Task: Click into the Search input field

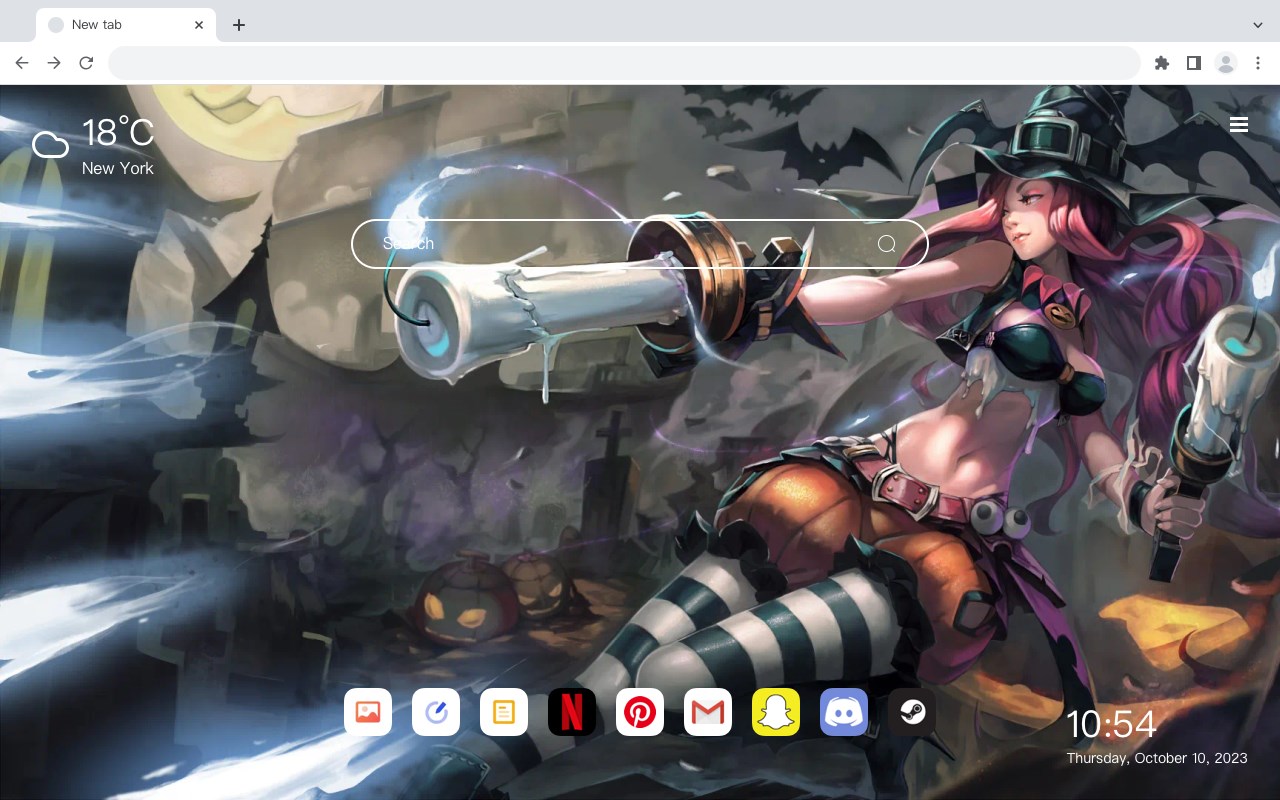Action: pyautogui.click(x=640, y=244)
